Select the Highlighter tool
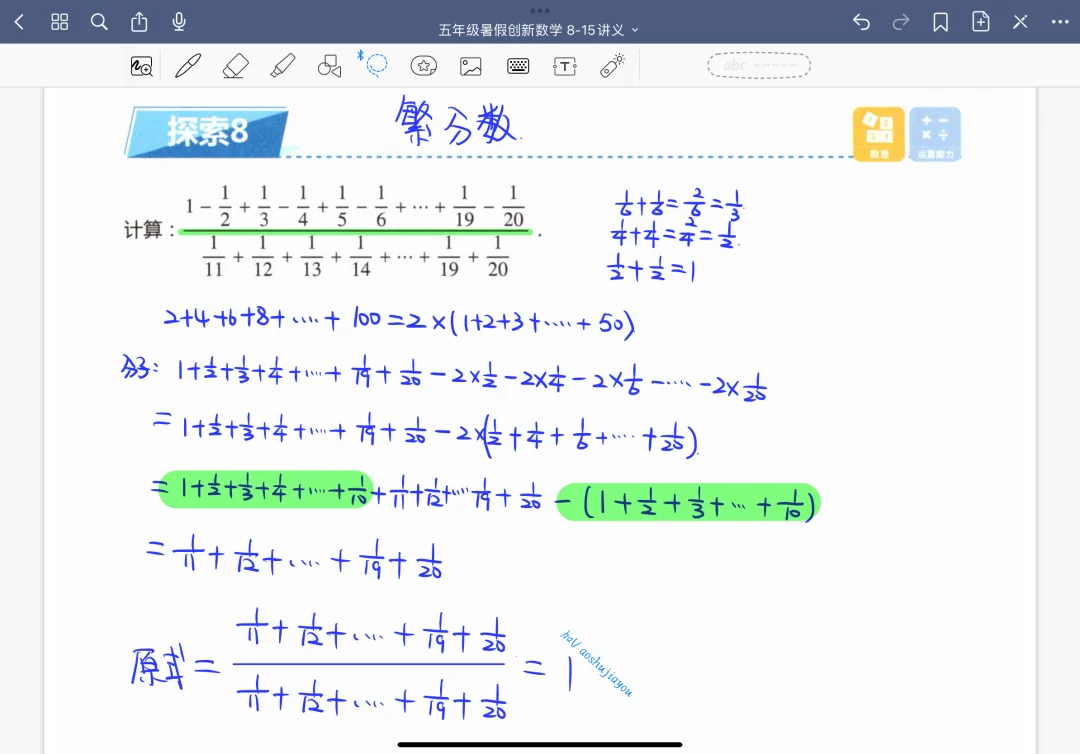 (x=283, y=66)
